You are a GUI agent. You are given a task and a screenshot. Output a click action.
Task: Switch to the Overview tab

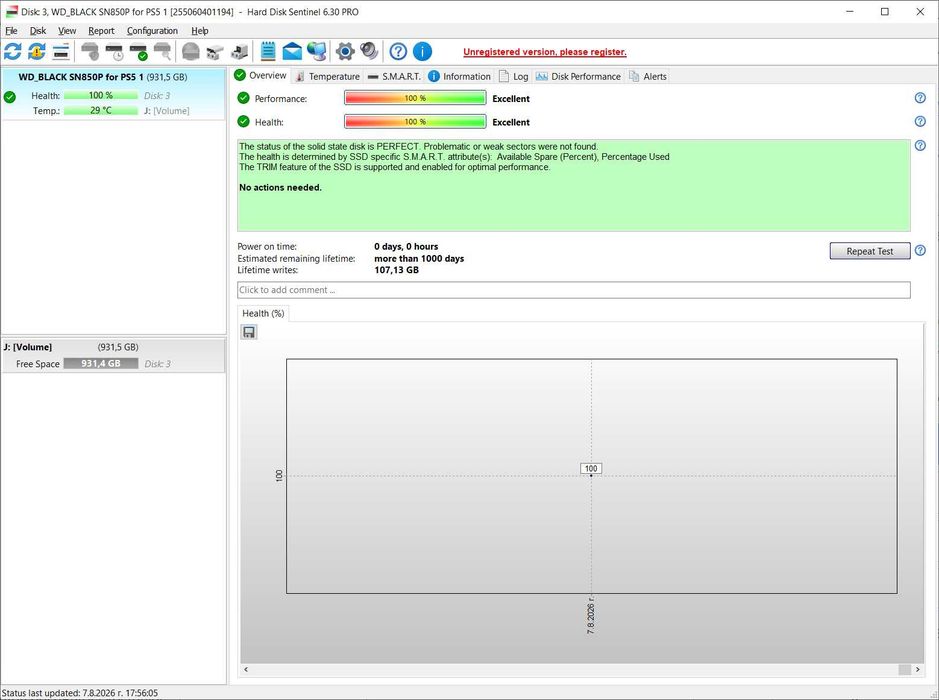(261, 75)
